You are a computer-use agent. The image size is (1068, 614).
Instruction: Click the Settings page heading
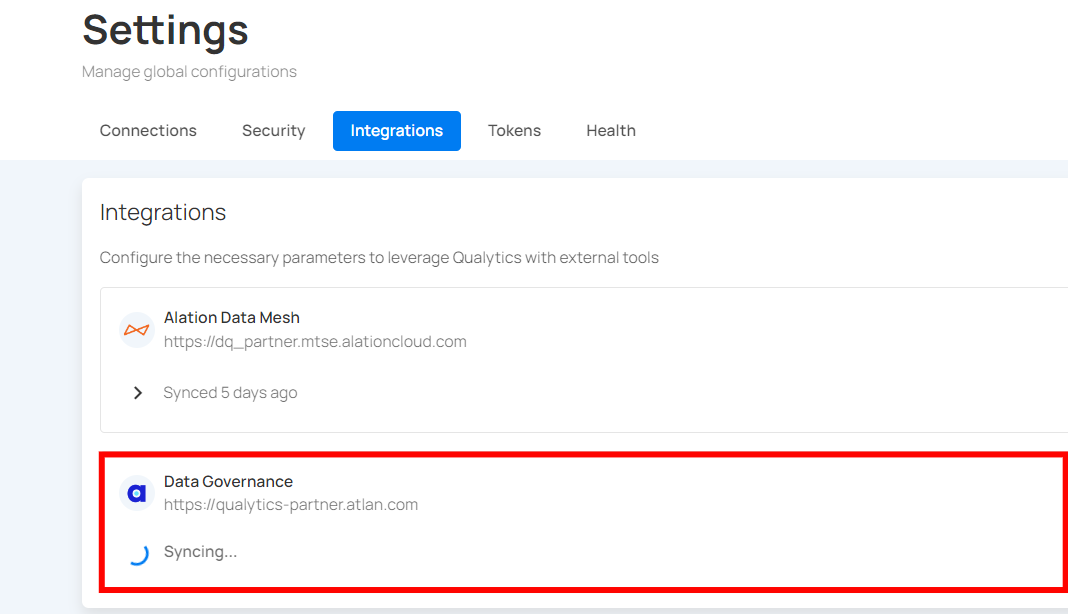[165, 30]
